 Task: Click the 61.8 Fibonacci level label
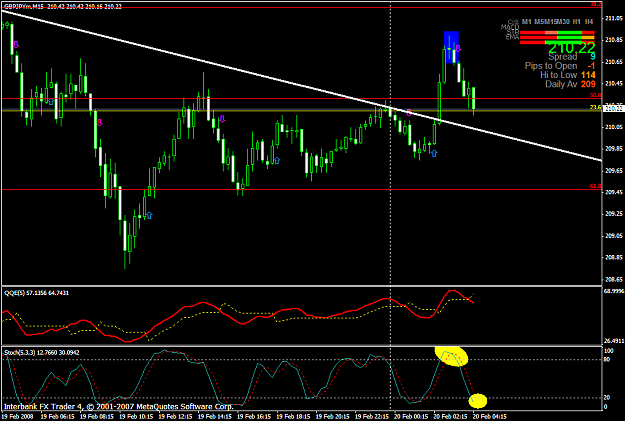596,186
